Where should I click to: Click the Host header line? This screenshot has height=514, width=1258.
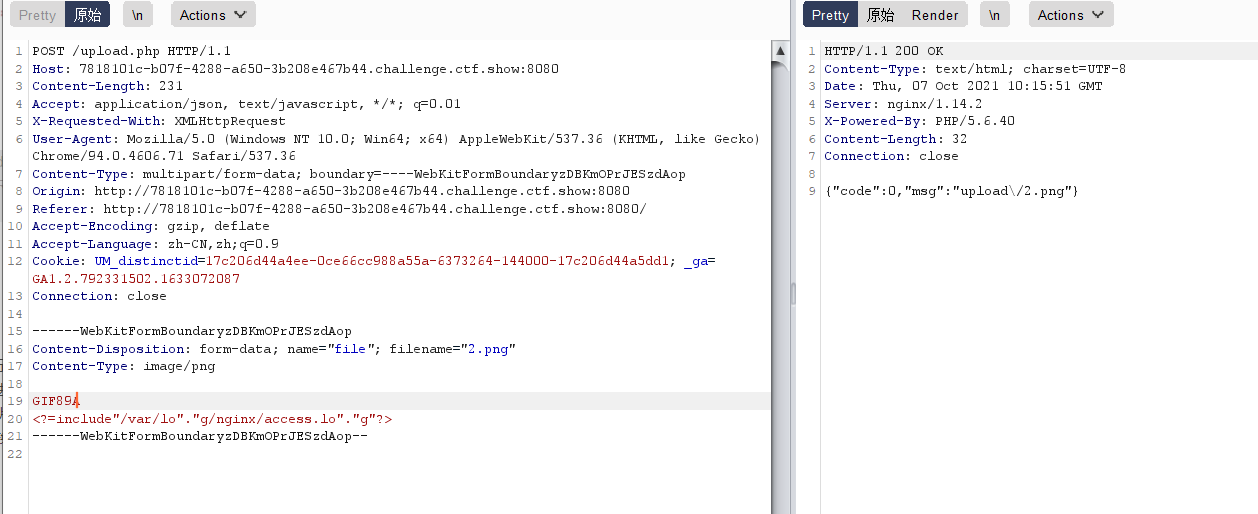295,69
